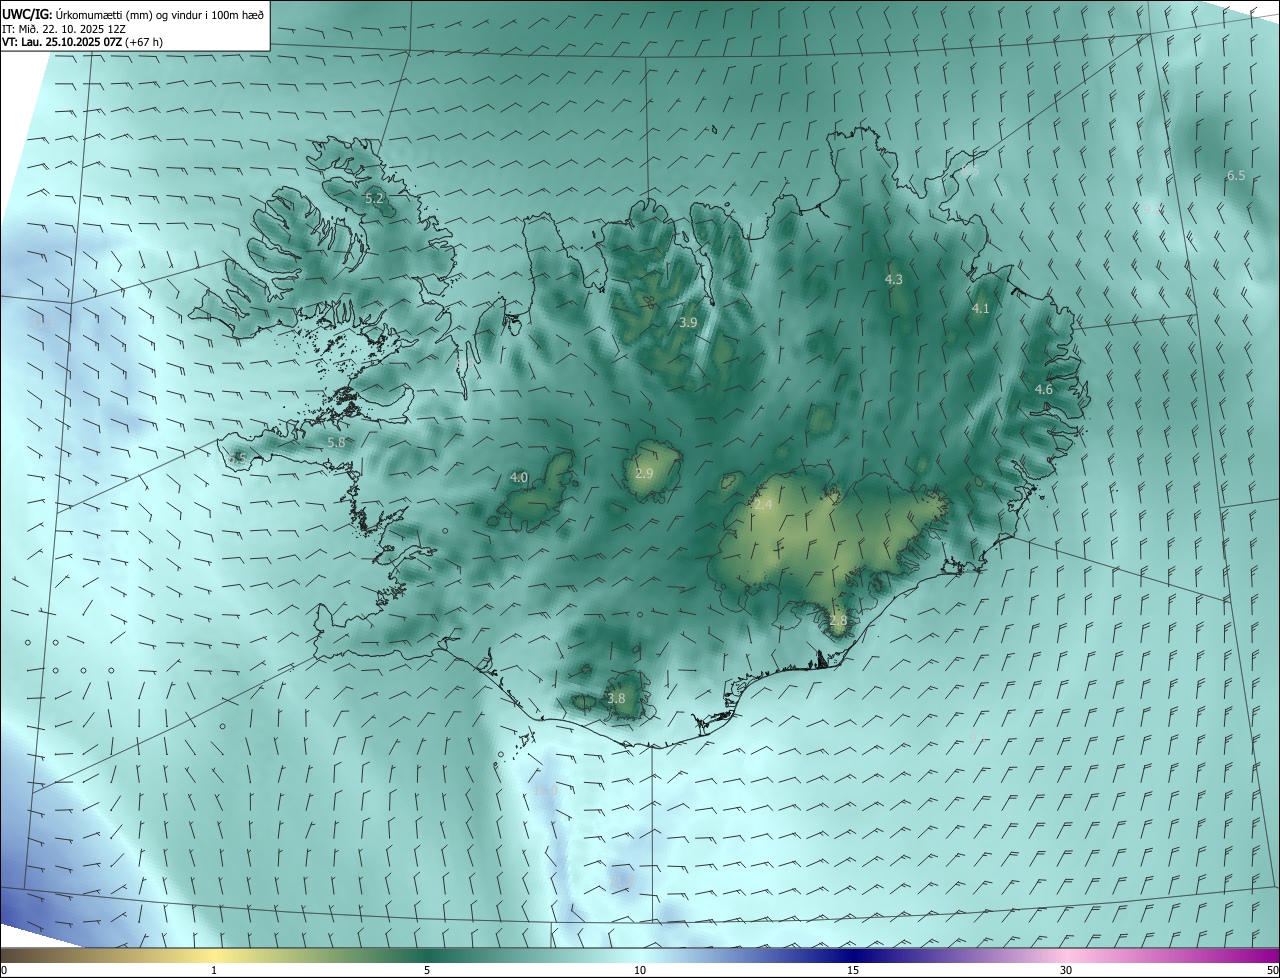Click the '15' tick label on the color scale
Image resolution: width=1280 pixels, height=978 pixels.
coord(853,971)
